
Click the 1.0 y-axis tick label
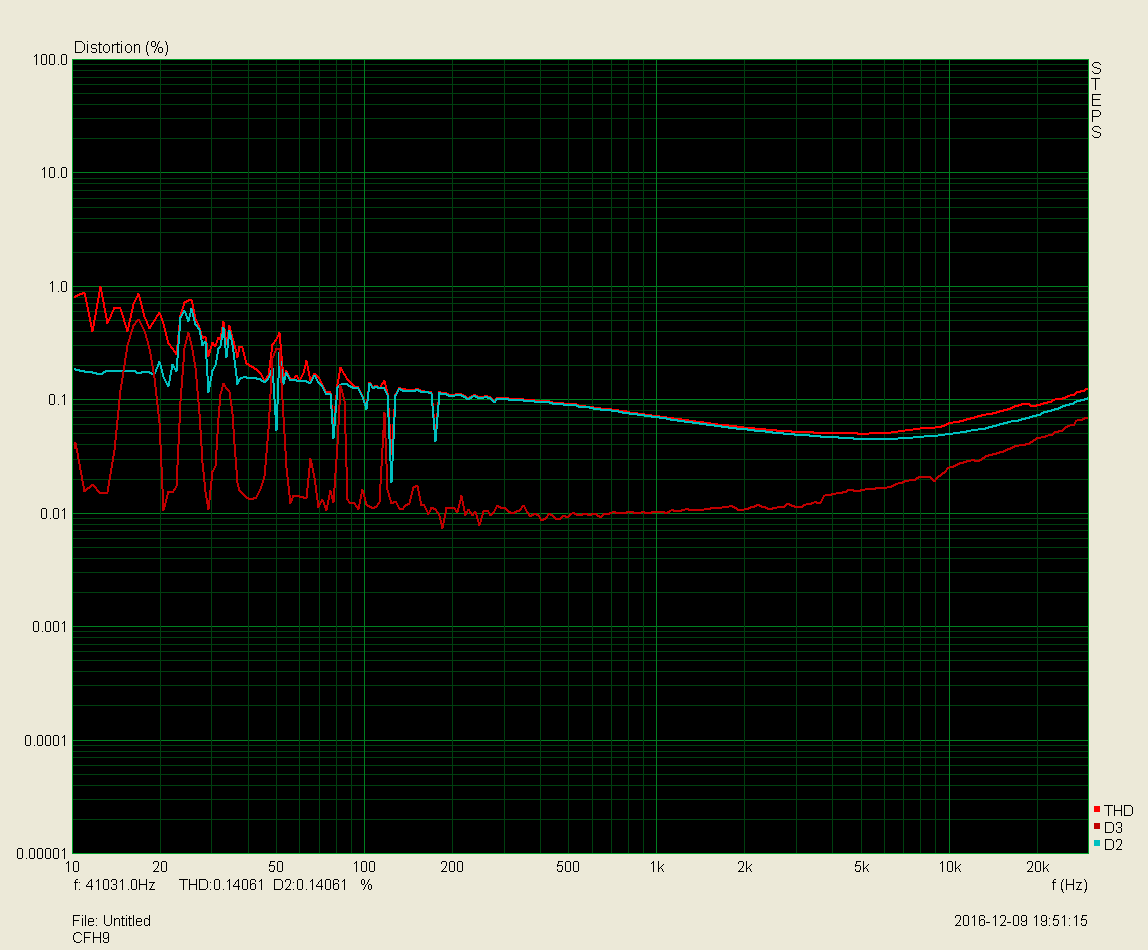coord(58,287)
